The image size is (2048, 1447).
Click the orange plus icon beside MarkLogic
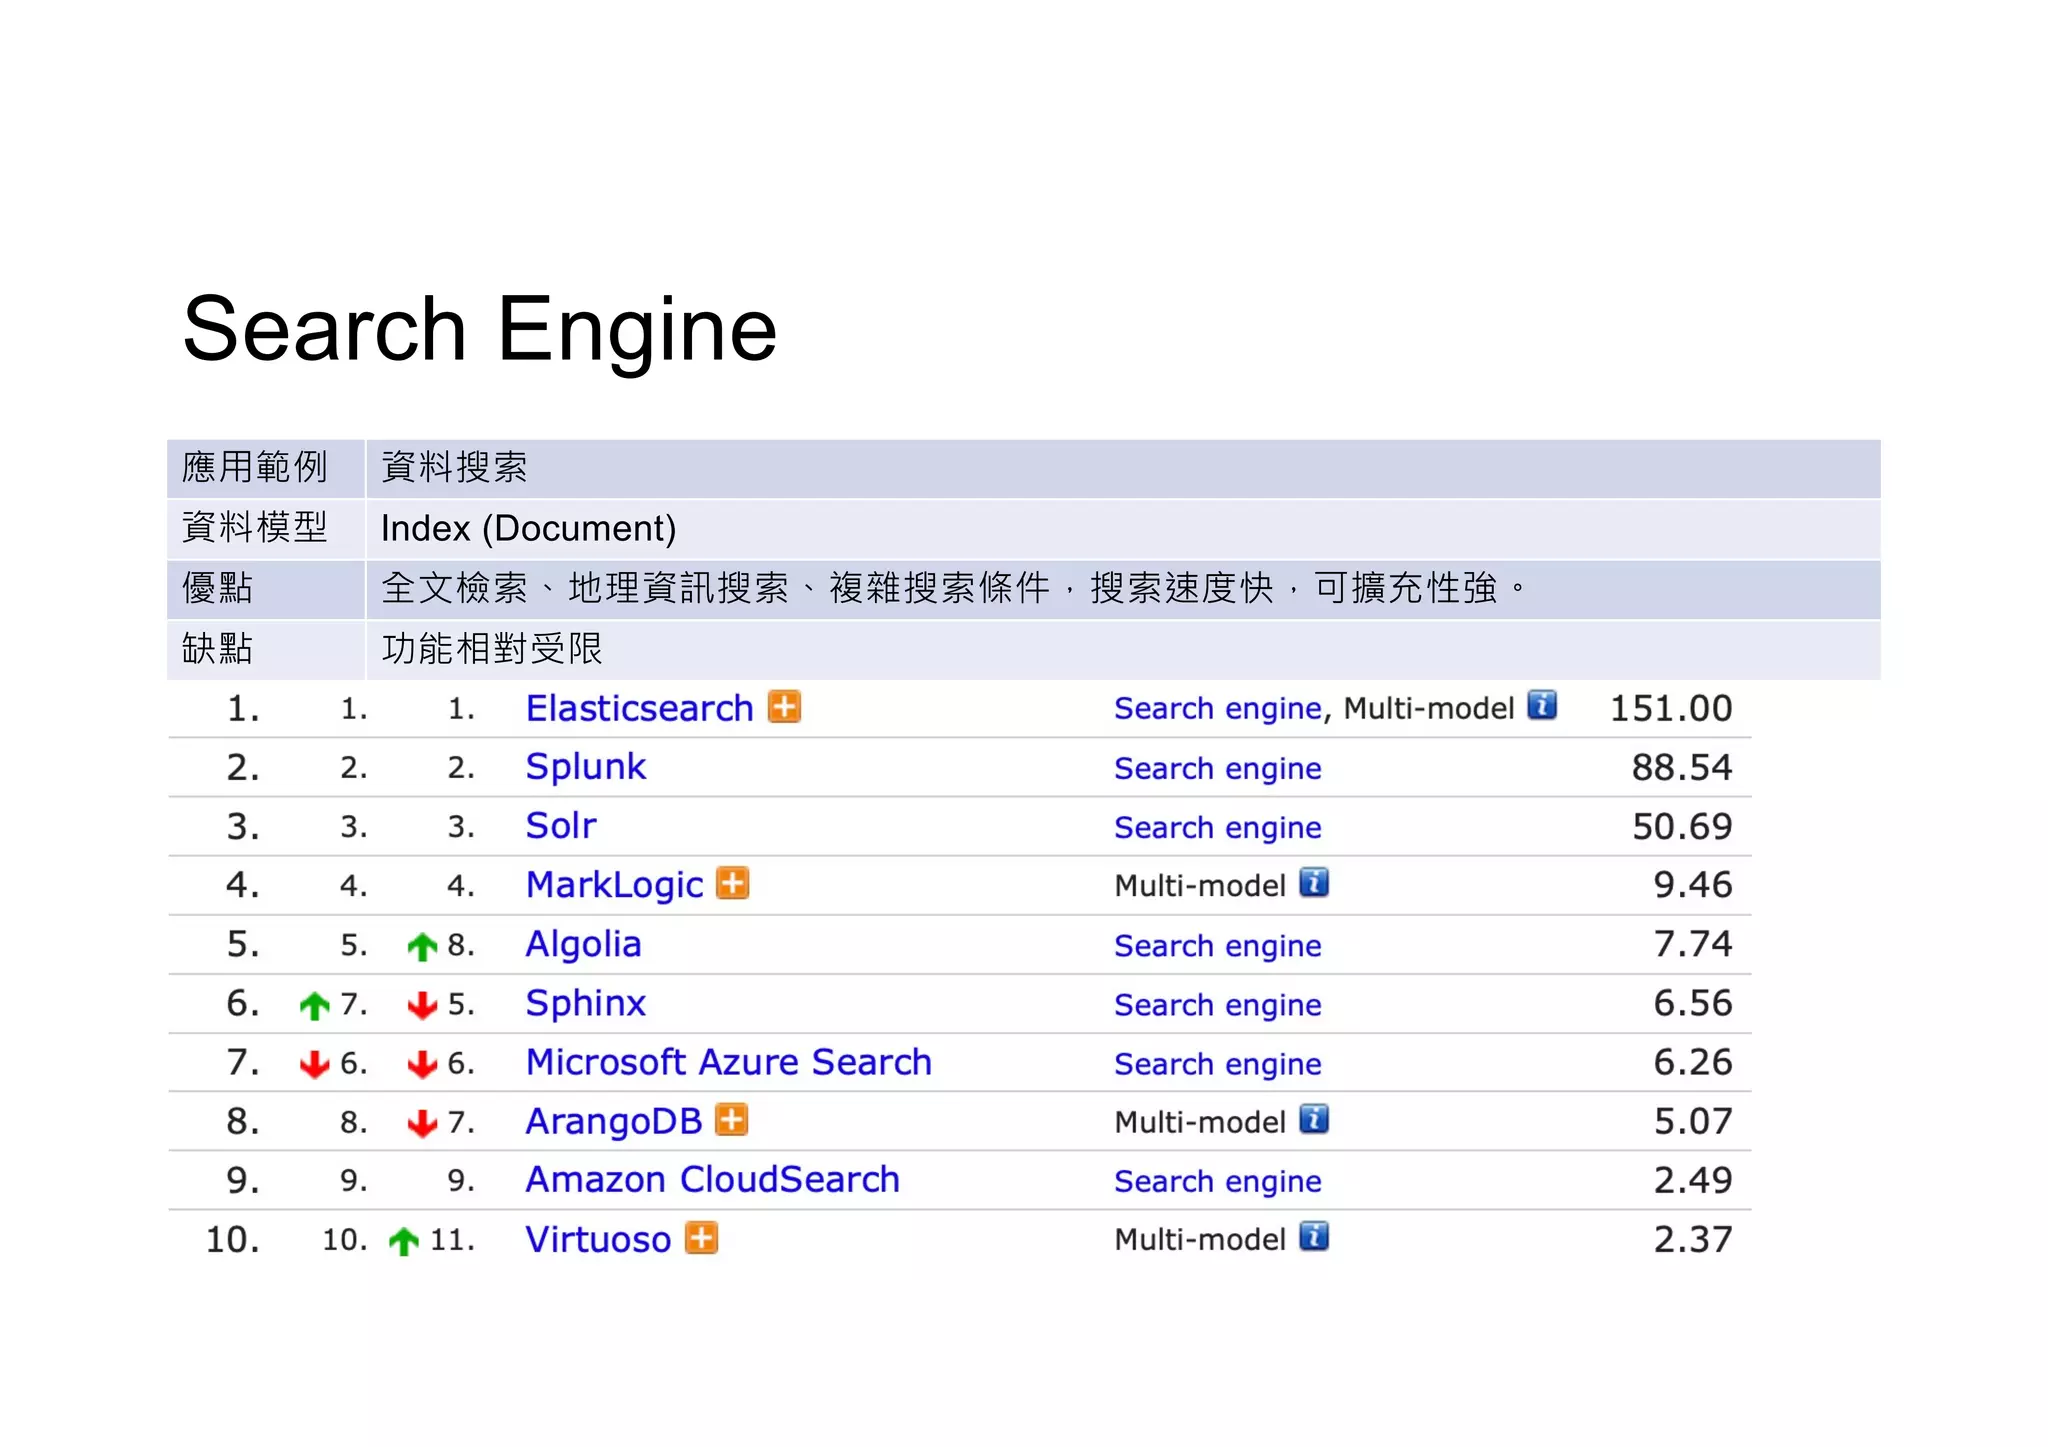click(733, 883)
